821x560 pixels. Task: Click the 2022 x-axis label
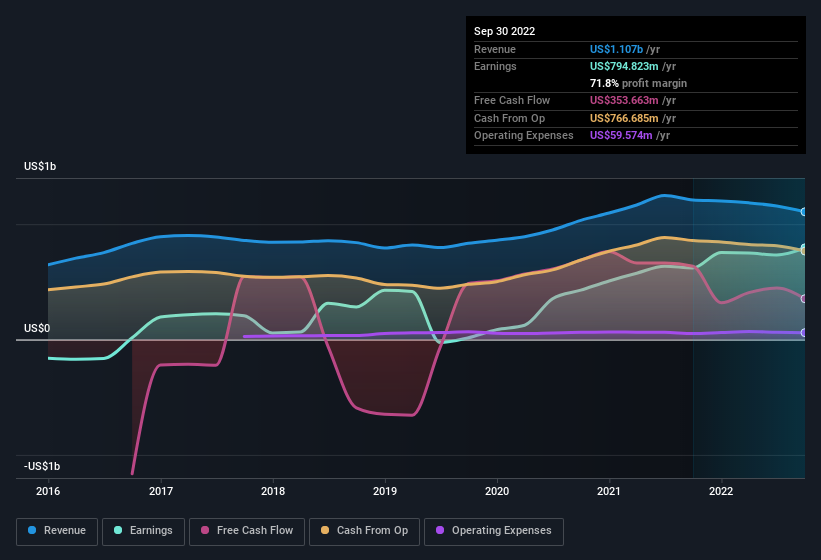tap(721, 491)
